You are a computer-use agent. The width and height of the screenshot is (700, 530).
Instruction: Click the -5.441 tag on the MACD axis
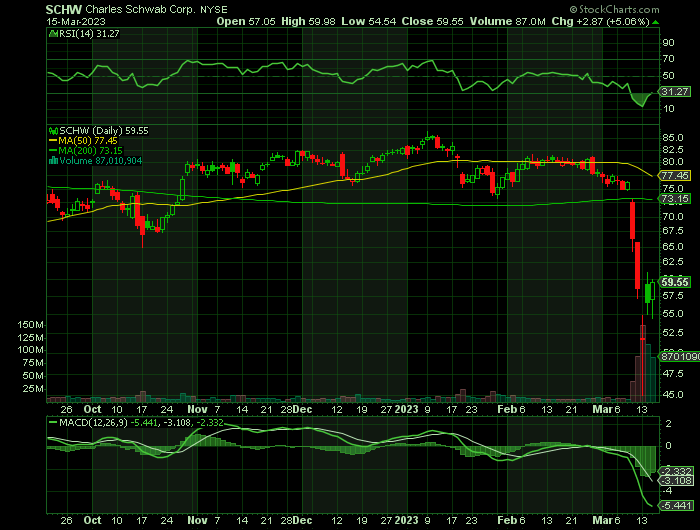tap(677, 505)
